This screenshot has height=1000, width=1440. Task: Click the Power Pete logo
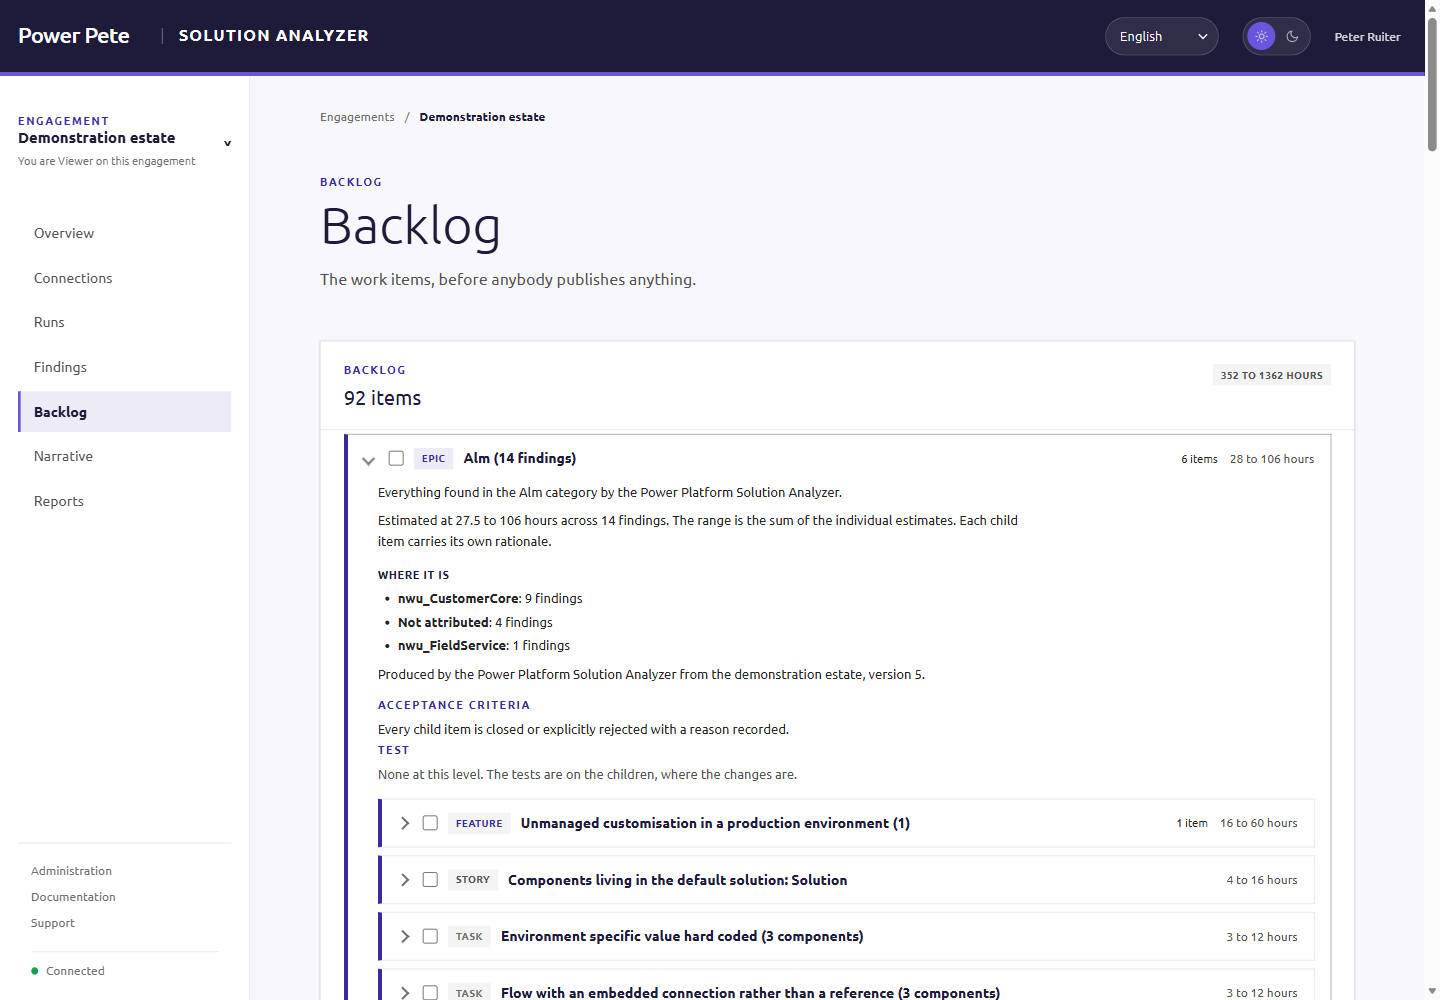tap(74, 36)
